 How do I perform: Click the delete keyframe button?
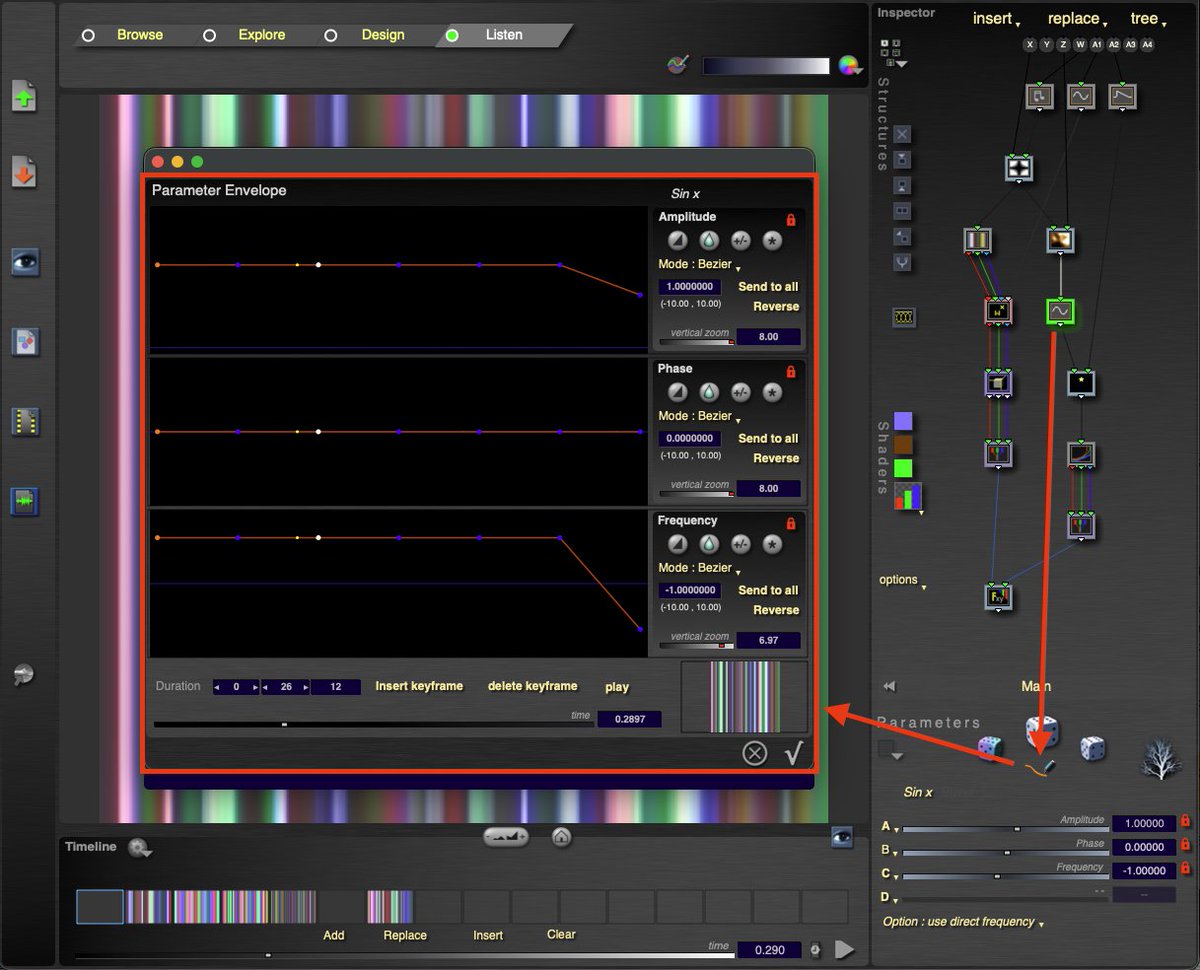[532, 686]
